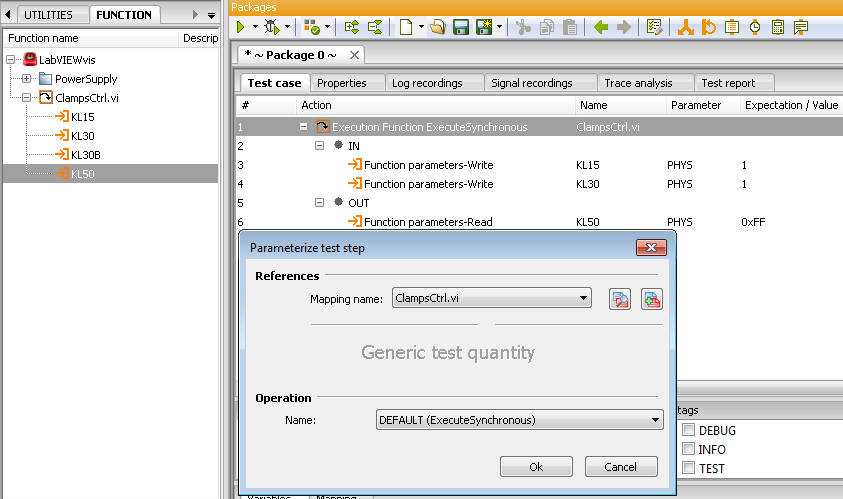This screenshot has height=499, width=843.
Task: Select KL30B in the function tree
Action: click(86, 155)
